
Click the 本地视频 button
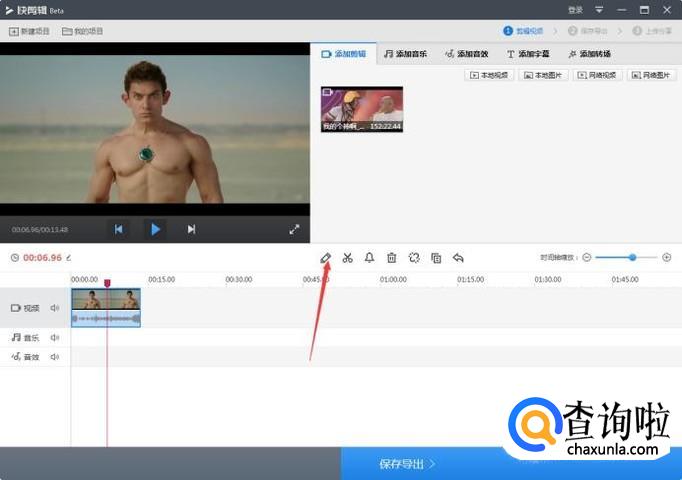coord(490,75)
